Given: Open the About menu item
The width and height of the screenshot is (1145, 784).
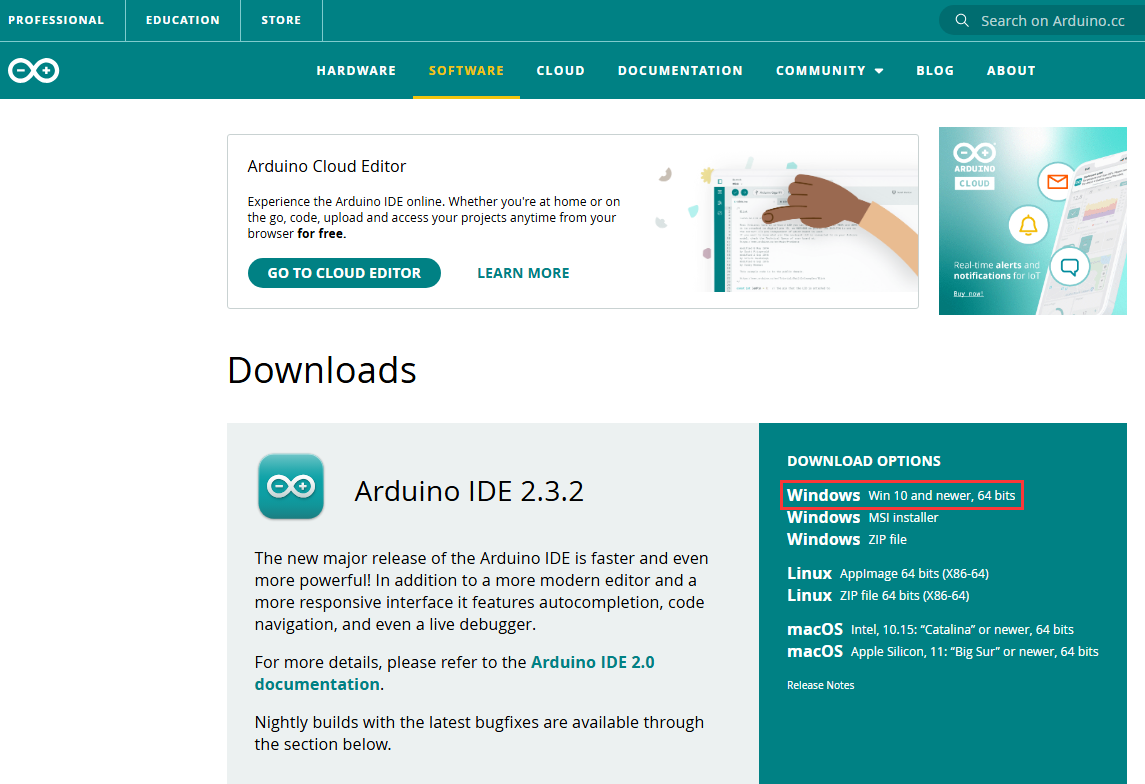Looking at the screenshot, I should (x=1011, y=71).
